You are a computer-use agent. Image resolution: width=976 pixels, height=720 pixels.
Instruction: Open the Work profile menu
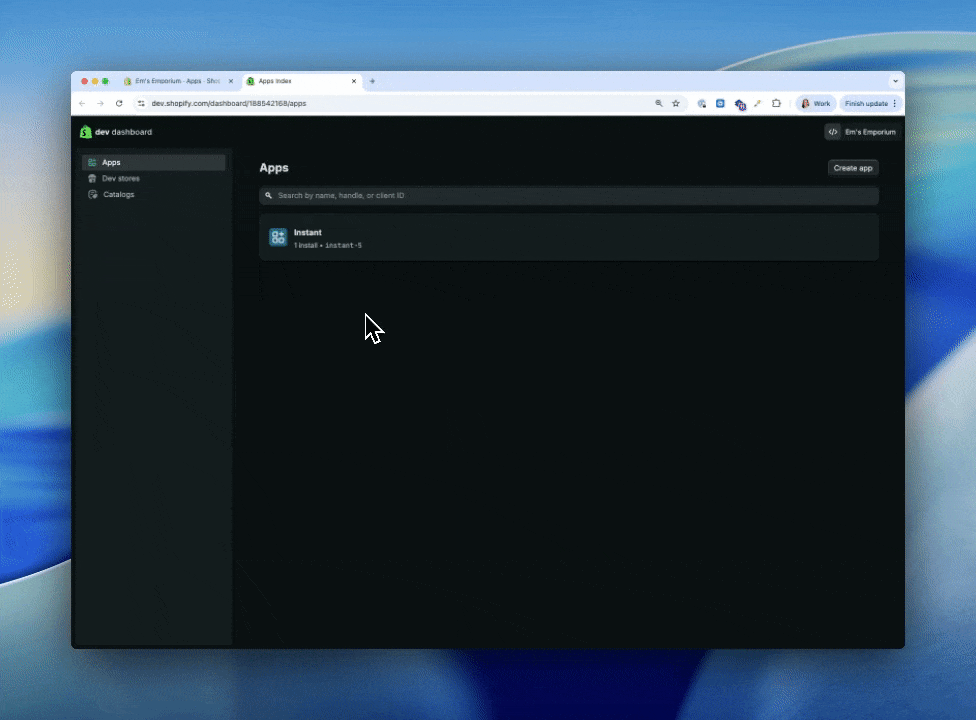(x=816, y=103)
